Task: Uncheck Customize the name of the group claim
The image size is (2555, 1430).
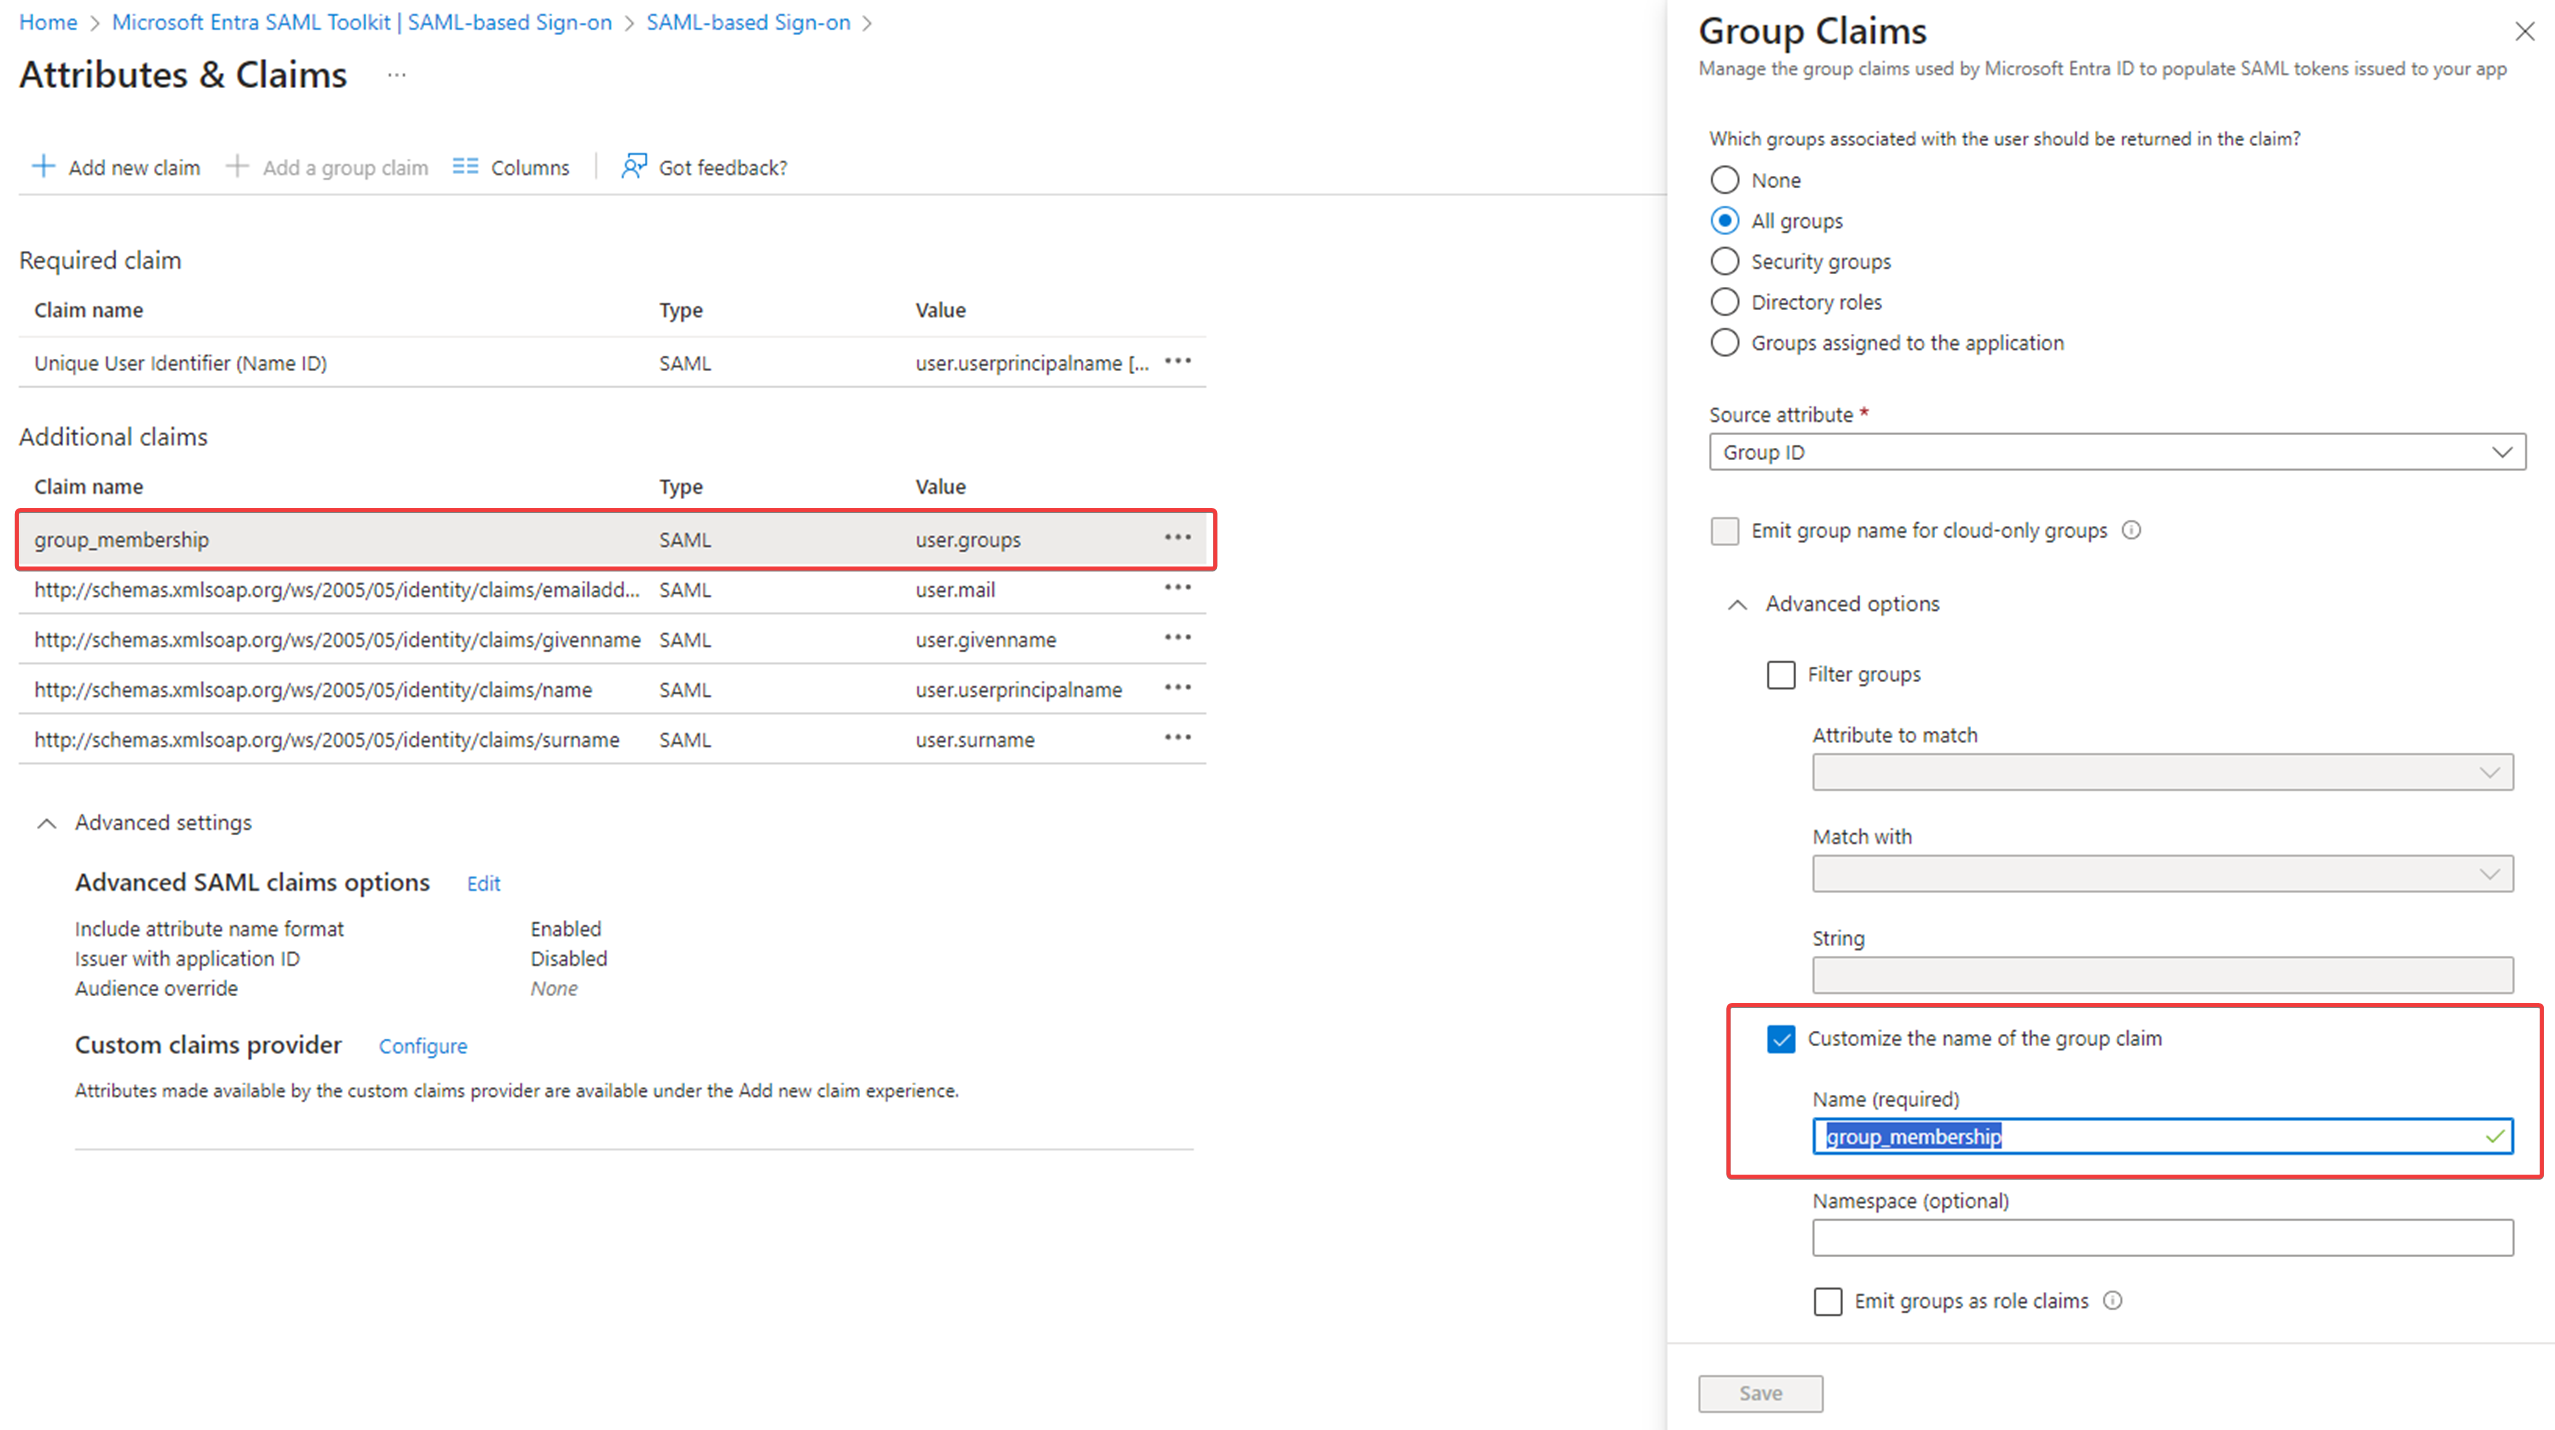Action: (x=1780, y=1039)
